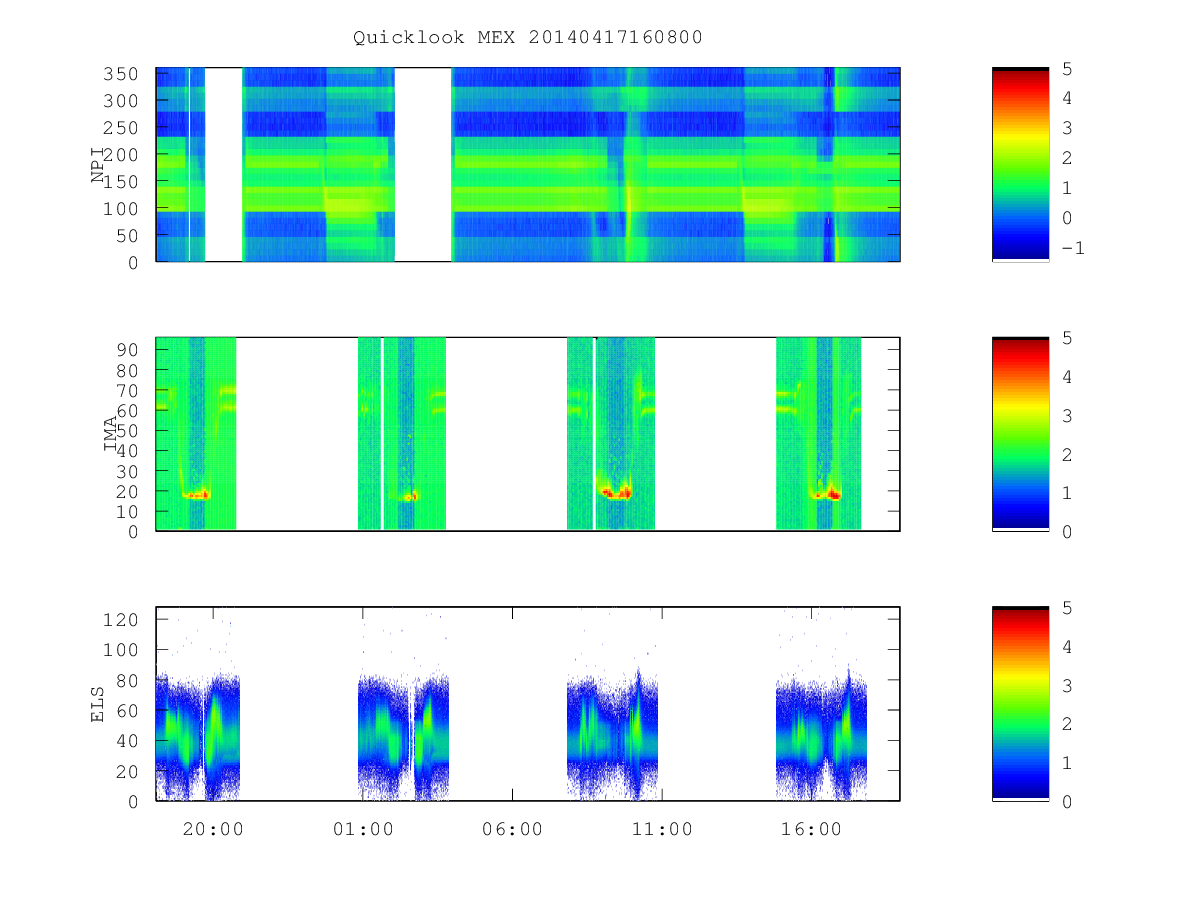This screenshot has width=1200, height=900.
Task: Click the 11:00 time axis label
Action: [661, 829]
